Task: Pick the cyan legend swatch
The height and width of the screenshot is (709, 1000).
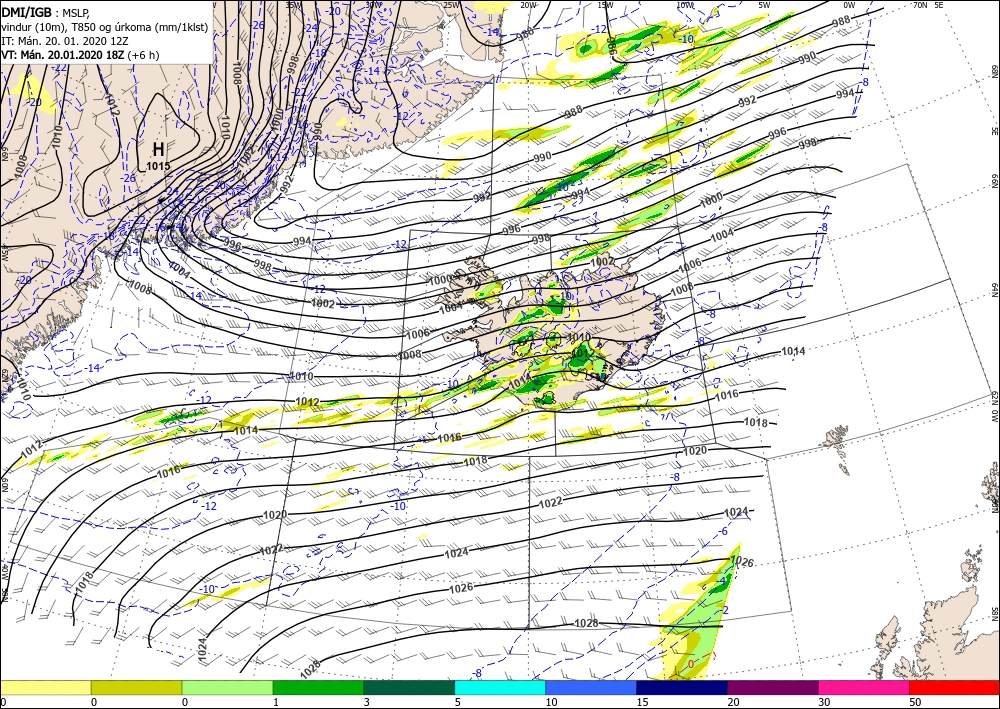Action: coord(500,687)
